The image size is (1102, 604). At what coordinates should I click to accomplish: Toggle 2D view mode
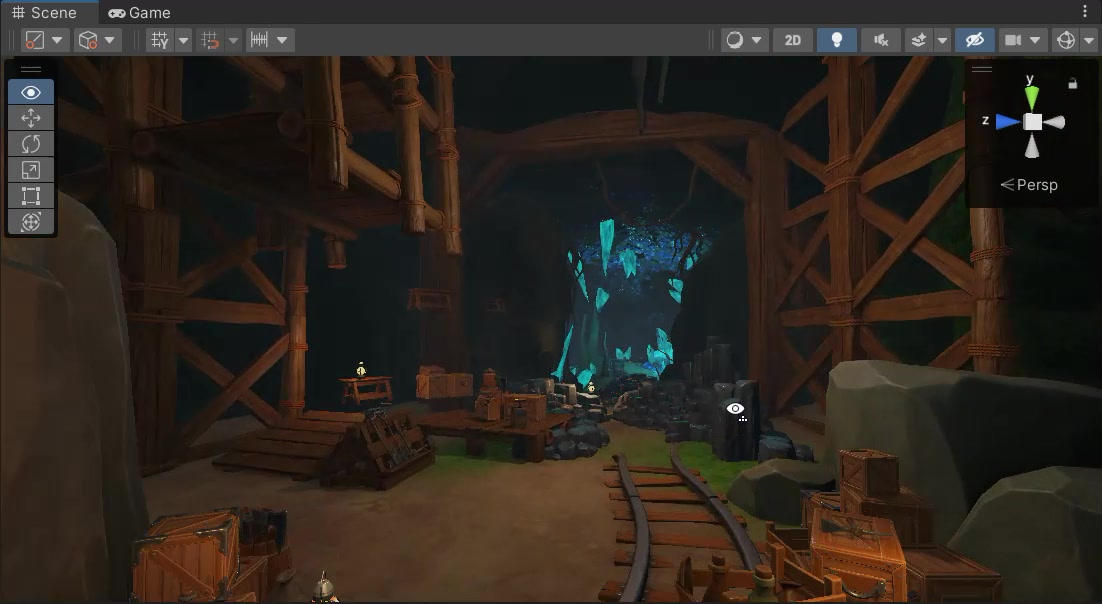click(x=793, y=40)
